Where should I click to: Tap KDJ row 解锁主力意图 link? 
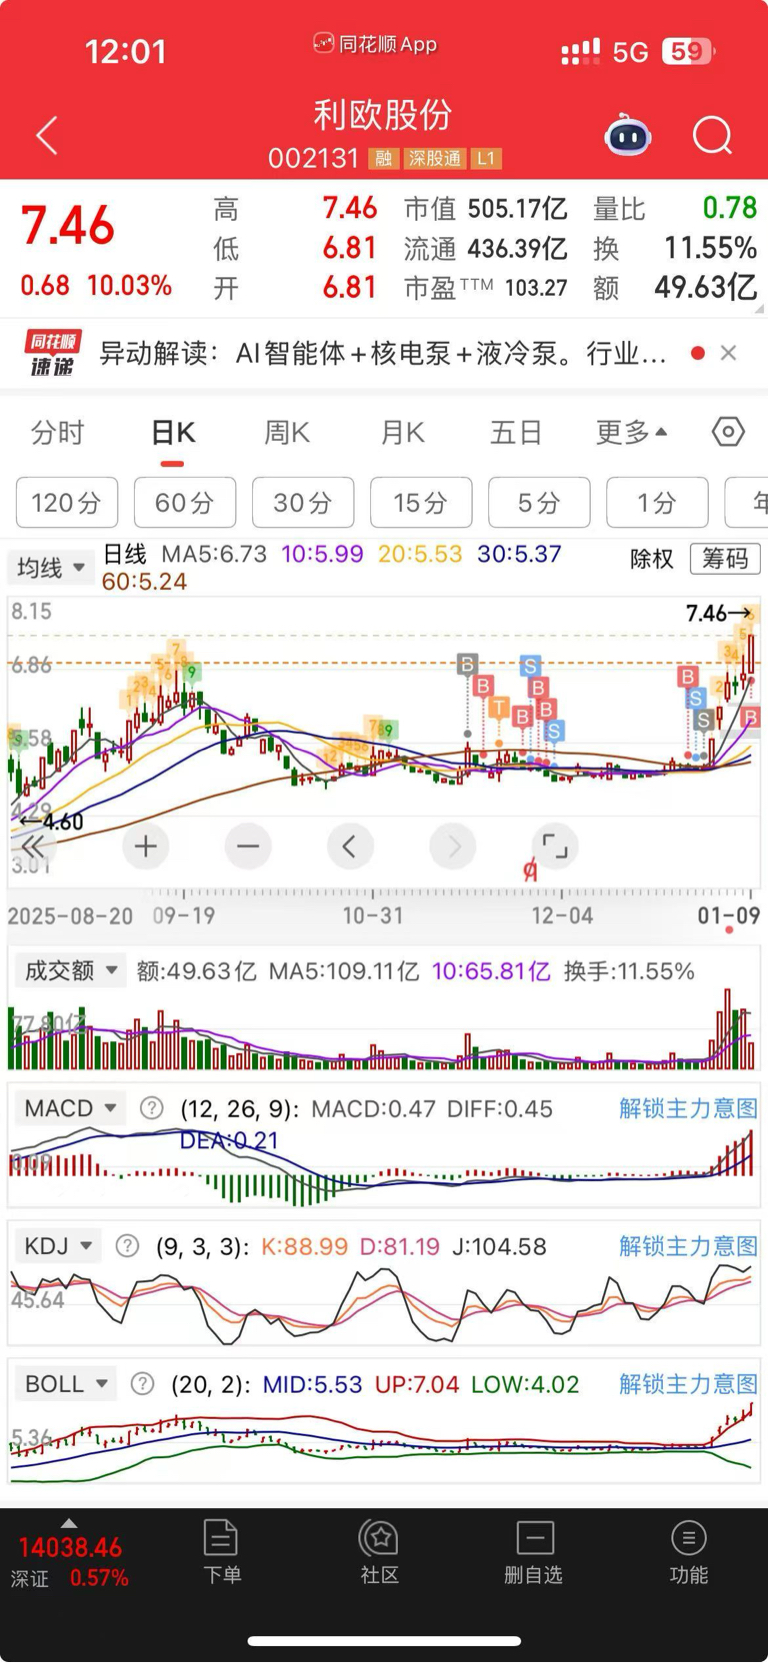pyautogui.click(x=688, y=1246)
